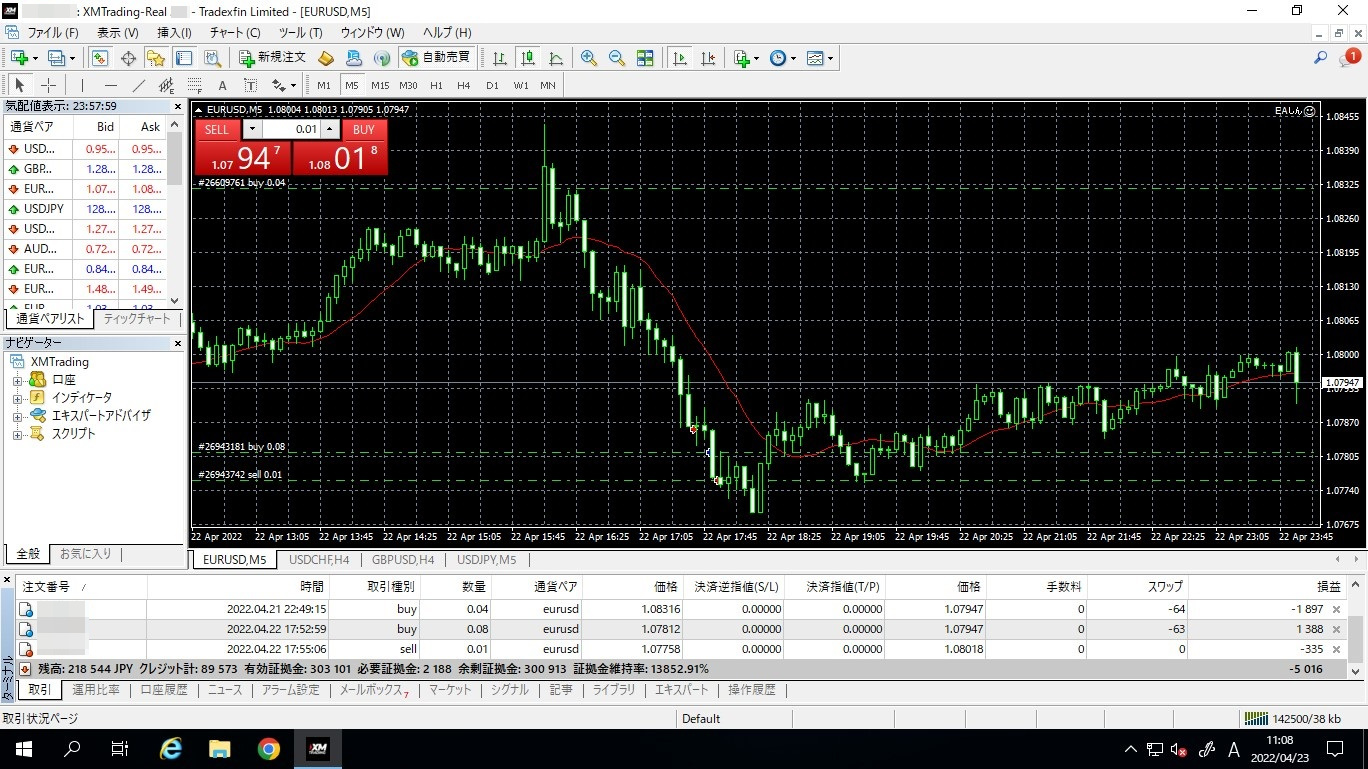Open the Strategy Tester icon
The image size is (1368, 769).
click(211, 58)
